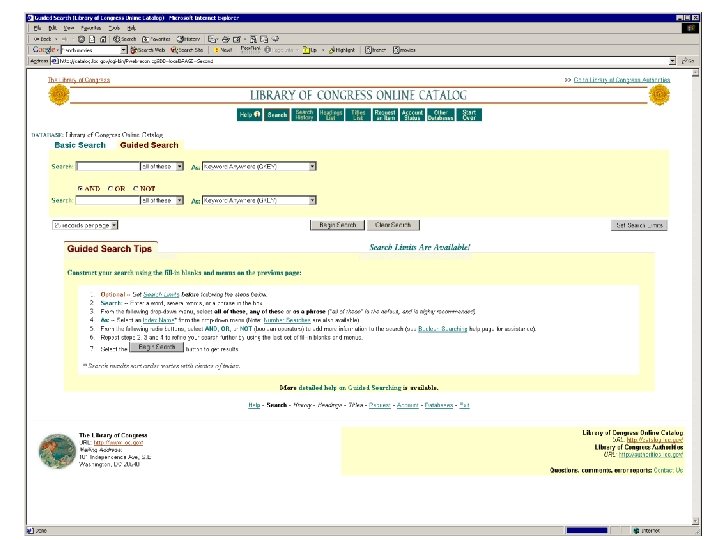
Task: Click the Start Over navigation button
Action: pyautogui.click(x=469, y=114)
